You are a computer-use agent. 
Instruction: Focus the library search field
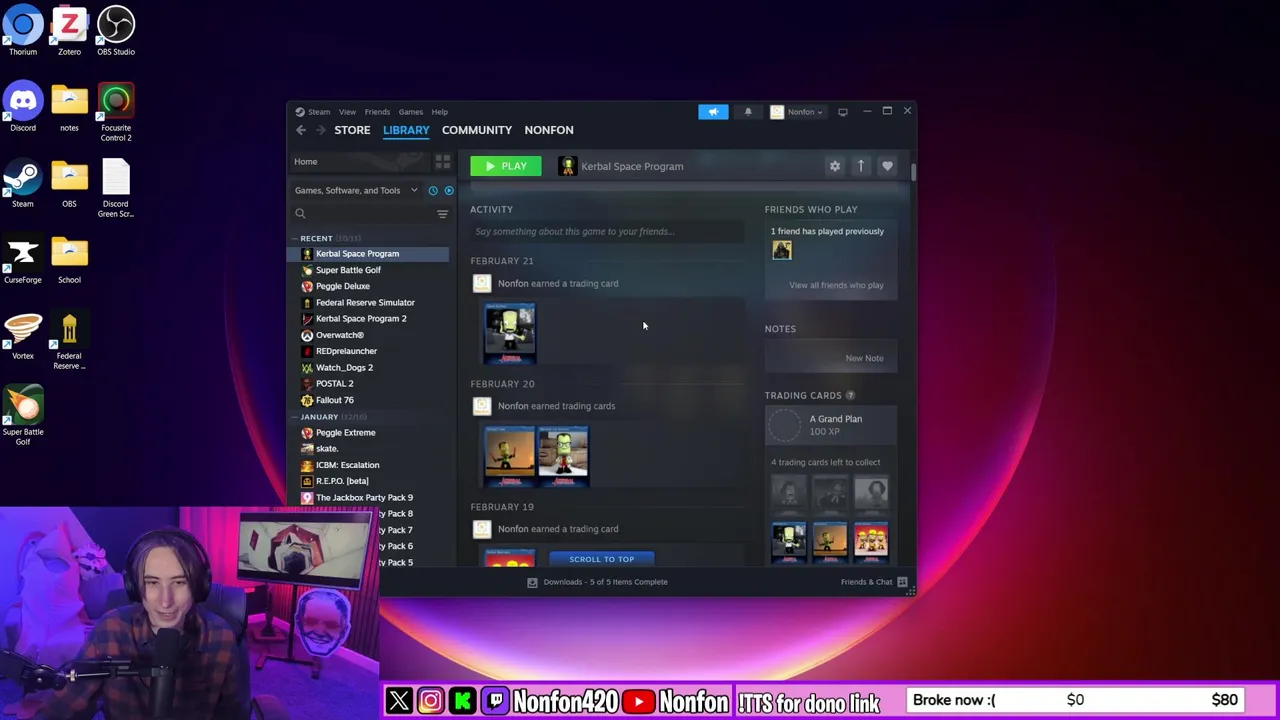pos(362,213)
